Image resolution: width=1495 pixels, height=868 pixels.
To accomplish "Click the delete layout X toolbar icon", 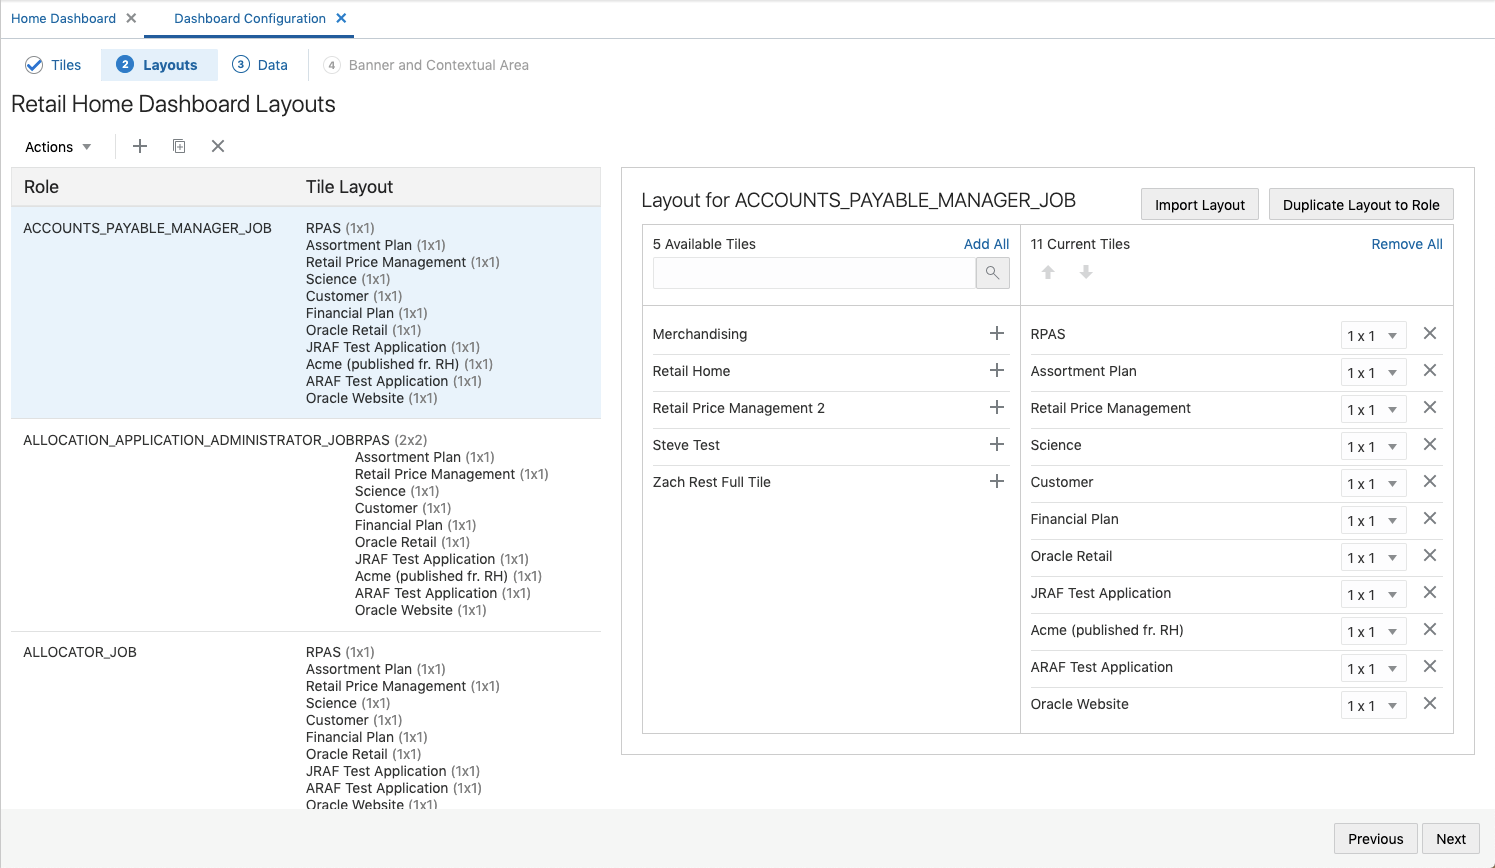I will [218, 146].
